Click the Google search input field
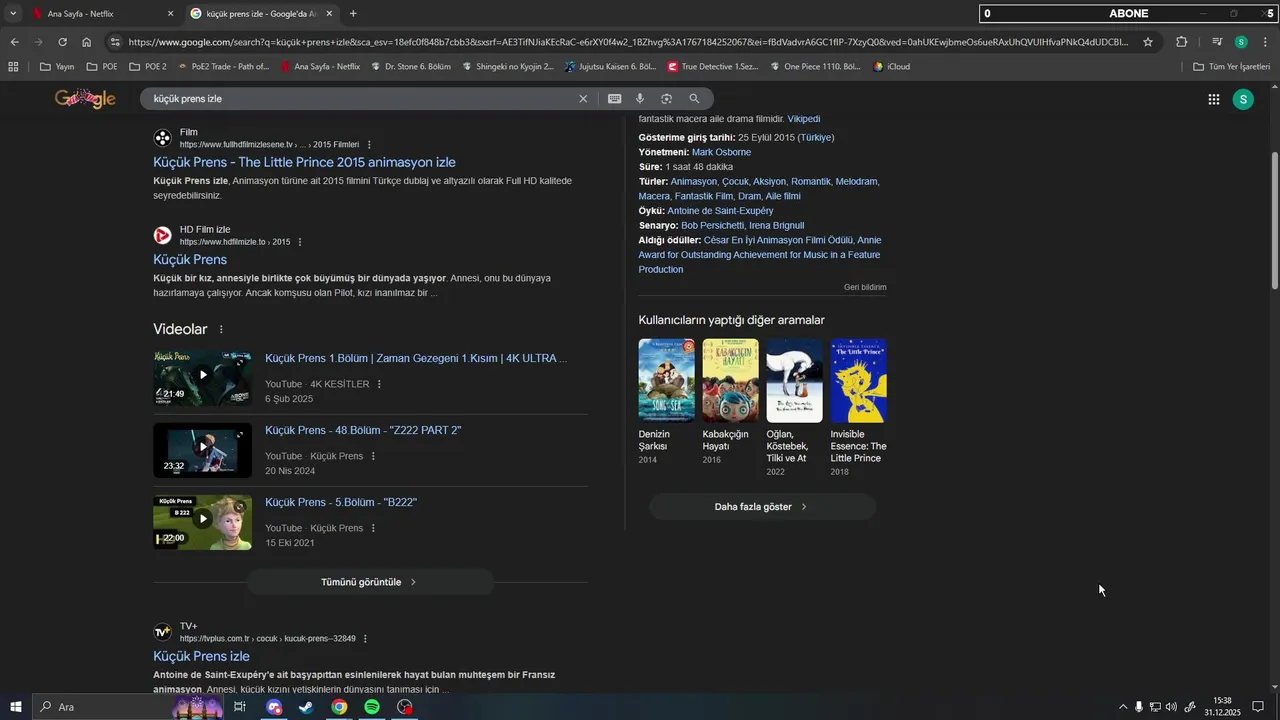 (x=360, y=99)
